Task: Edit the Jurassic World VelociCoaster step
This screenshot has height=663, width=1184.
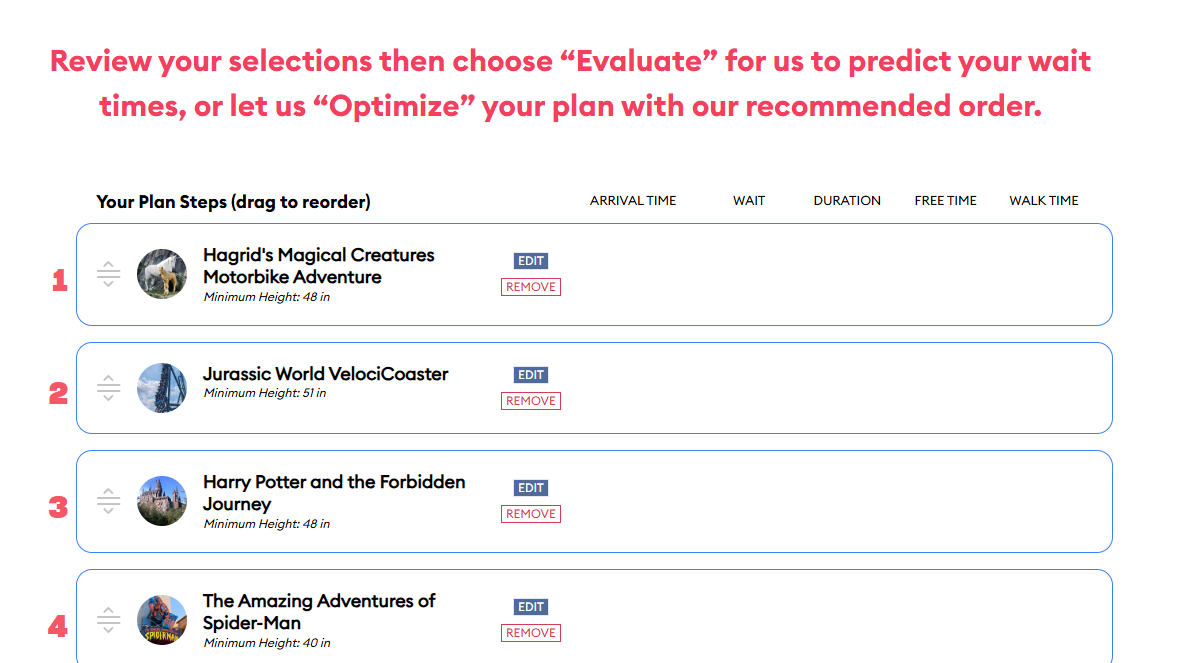Action: tap(531, 375)
